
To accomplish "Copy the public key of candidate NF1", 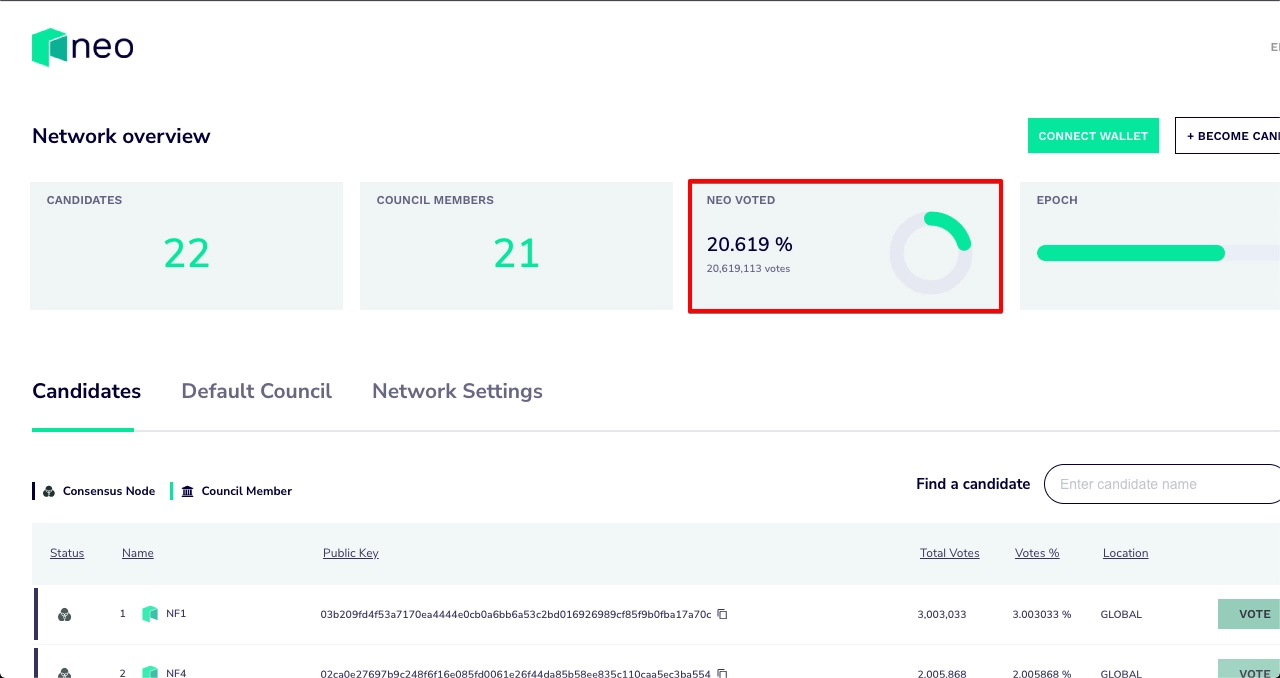I will tap(722, 614).
